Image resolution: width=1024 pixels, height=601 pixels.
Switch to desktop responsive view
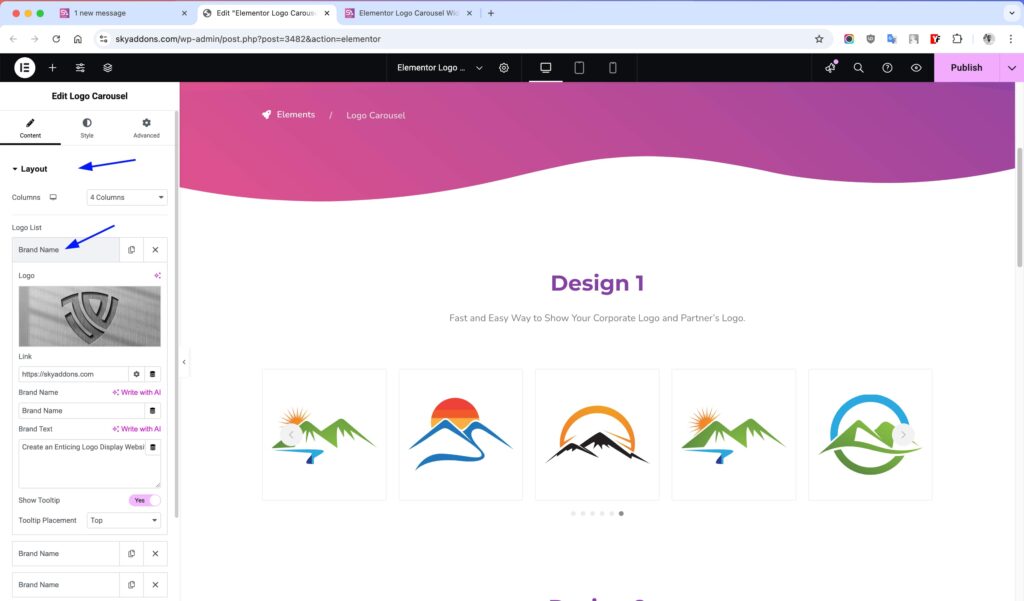(545, 67)
